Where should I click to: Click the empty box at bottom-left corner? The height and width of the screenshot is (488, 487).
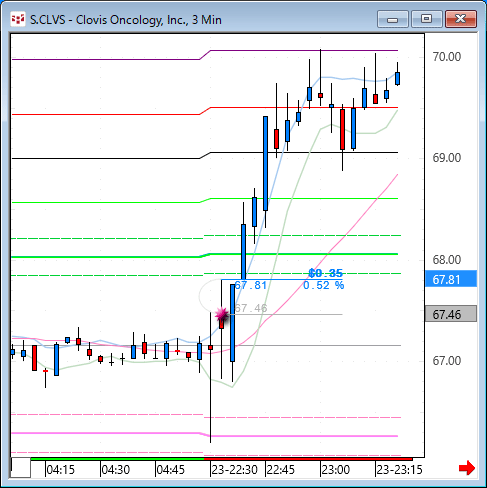21,468
